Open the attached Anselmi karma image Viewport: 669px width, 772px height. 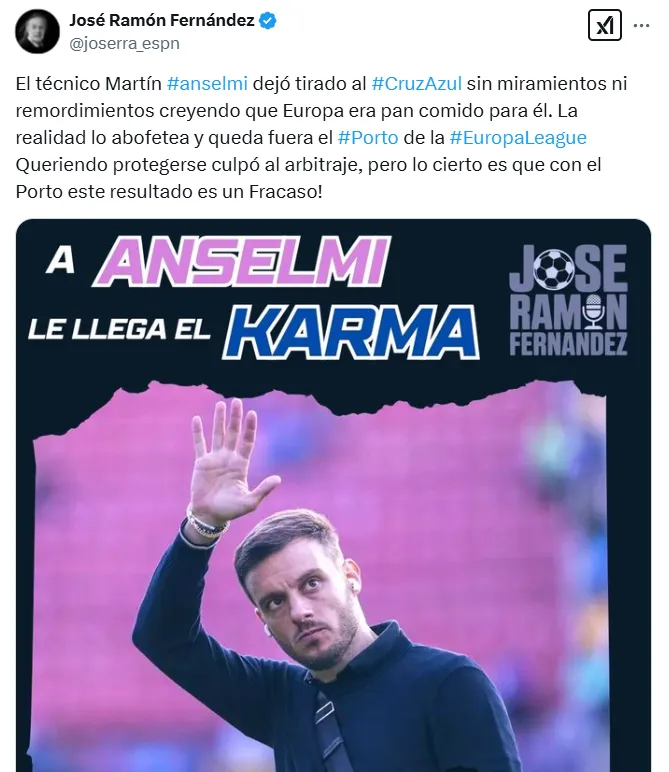[333, 495]
